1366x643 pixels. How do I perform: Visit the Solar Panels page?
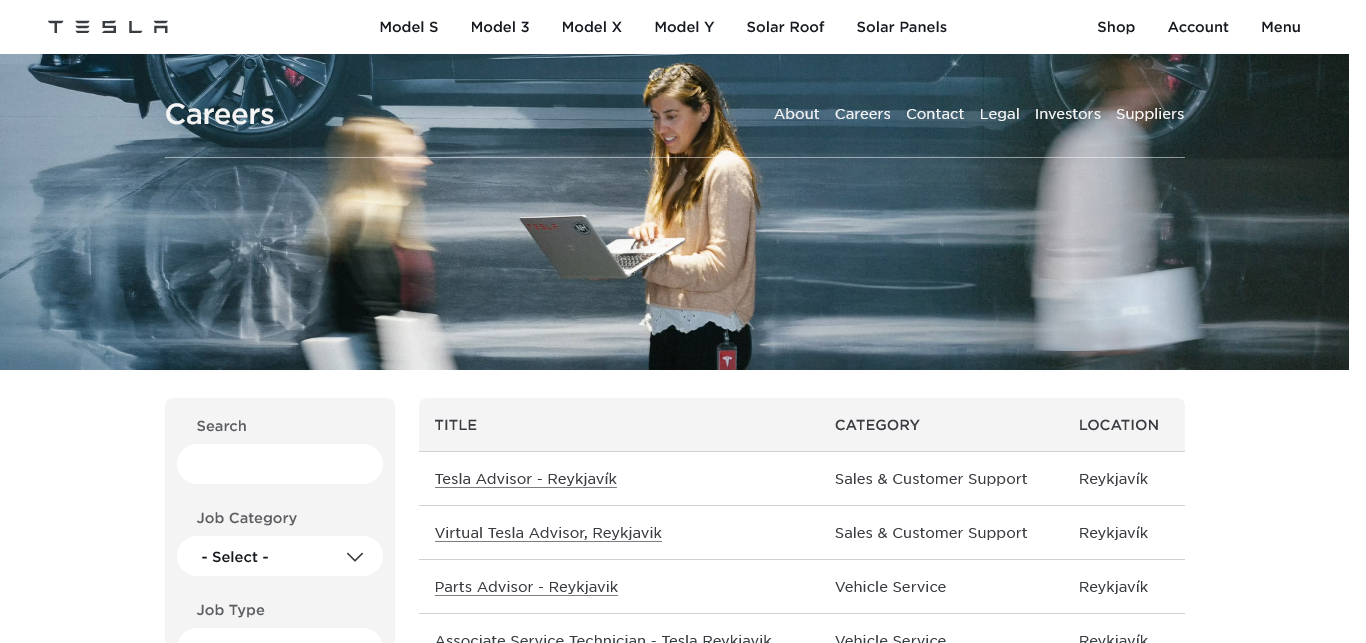click(901, 27)
